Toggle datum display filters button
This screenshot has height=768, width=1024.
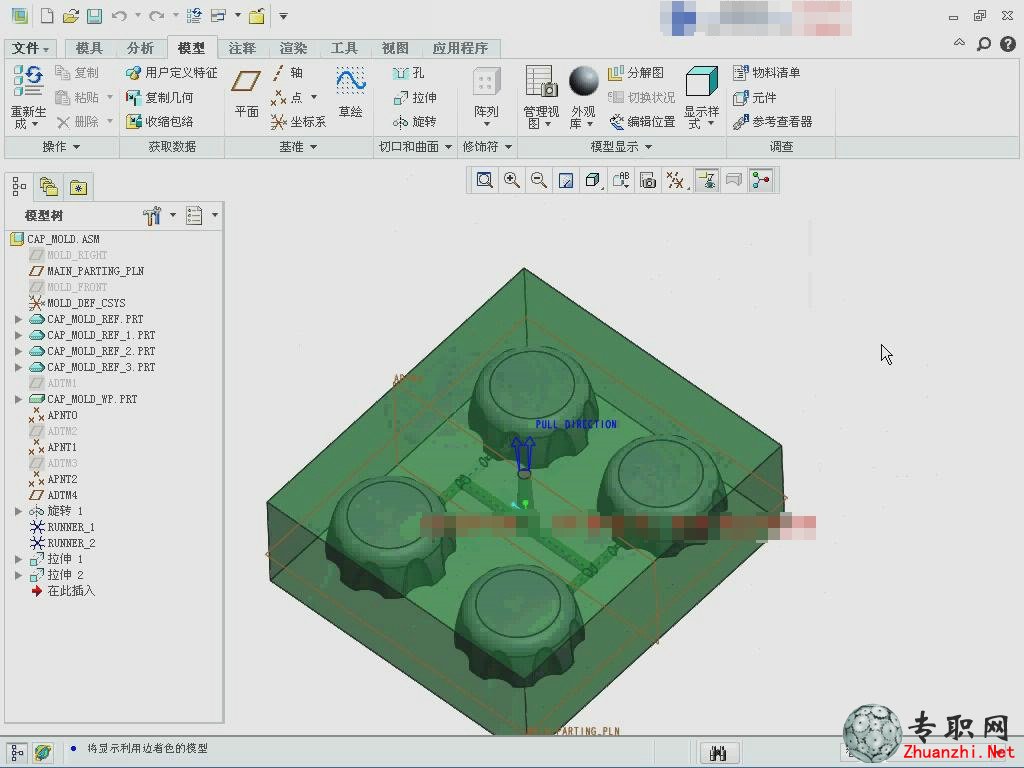click(x=675, y=180)
